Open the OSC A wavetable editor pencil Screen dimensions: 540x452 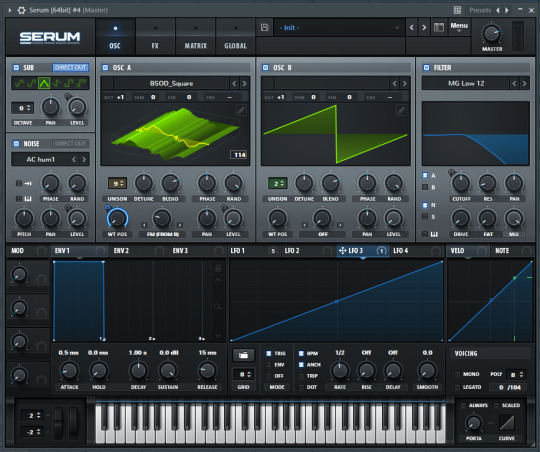pos(241,110)
